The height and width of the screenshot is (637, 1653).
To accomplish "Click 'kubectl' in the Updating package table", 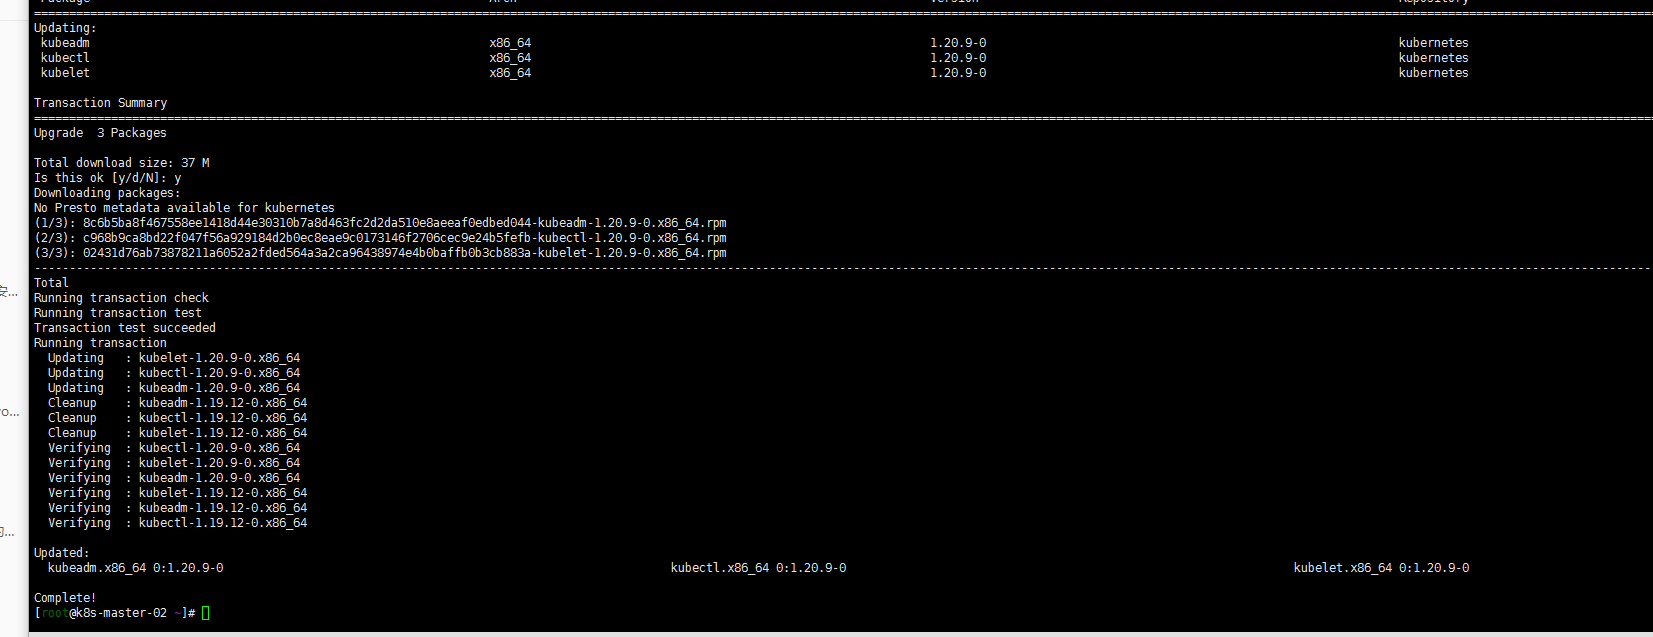I will coord(65,58).
